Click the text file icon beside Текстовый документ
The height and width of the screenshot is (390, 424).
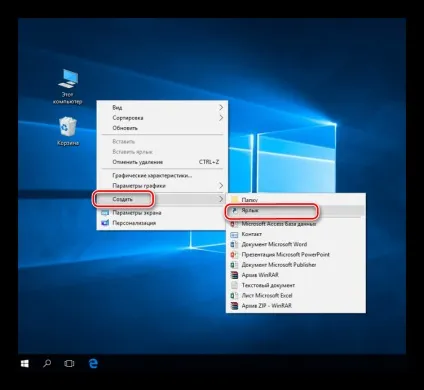(x=235, y=285)
